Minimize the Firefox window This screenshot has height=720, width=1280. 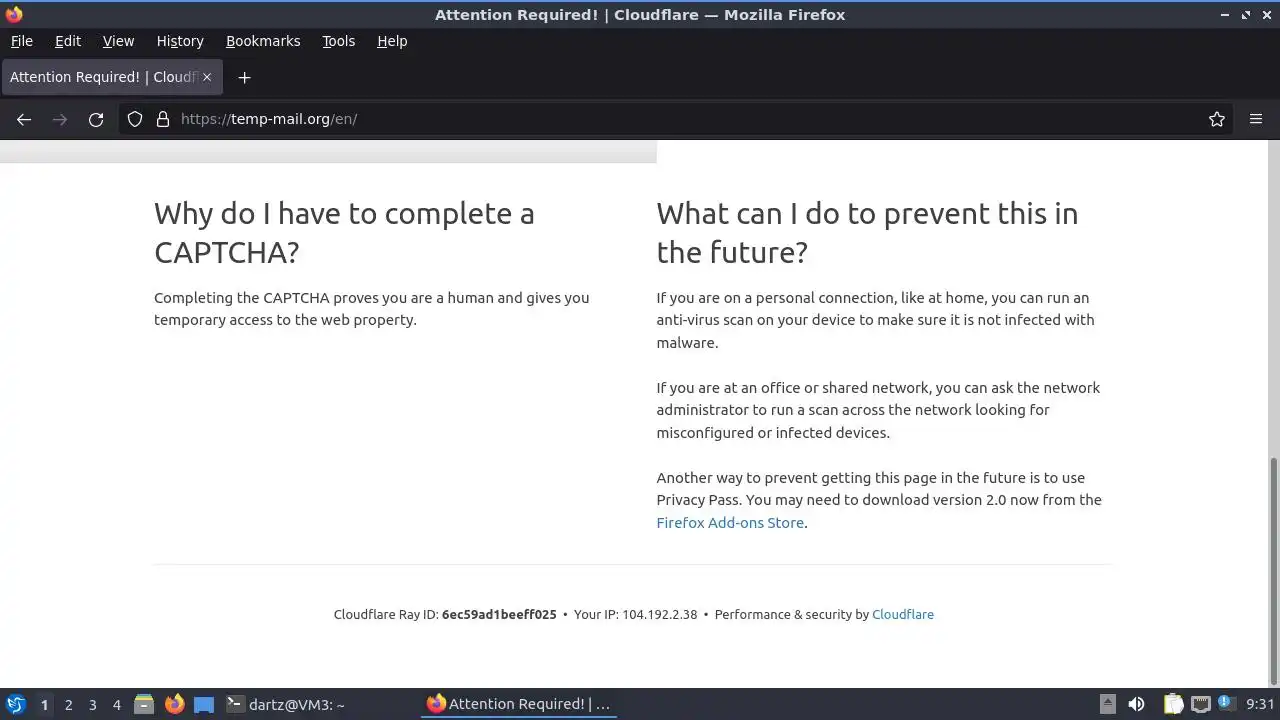point(1225,15)
